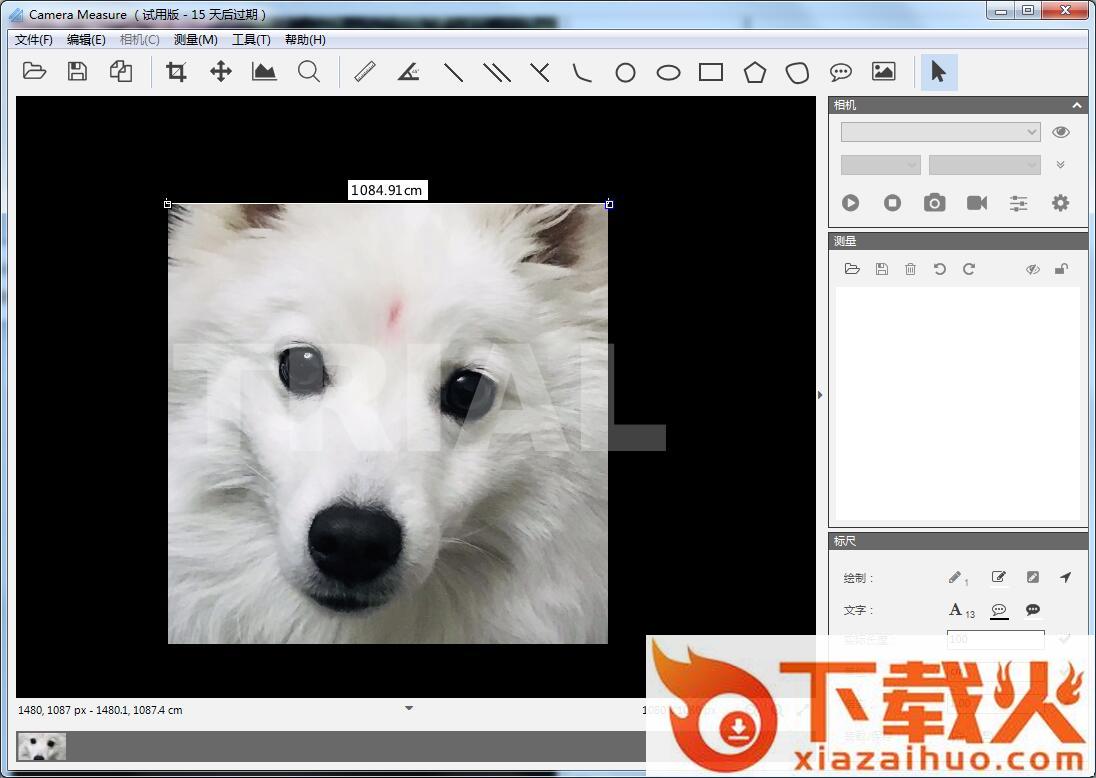Choose the angle measurement tool
The image size is (1096, 778).
[x=408, y=72]
